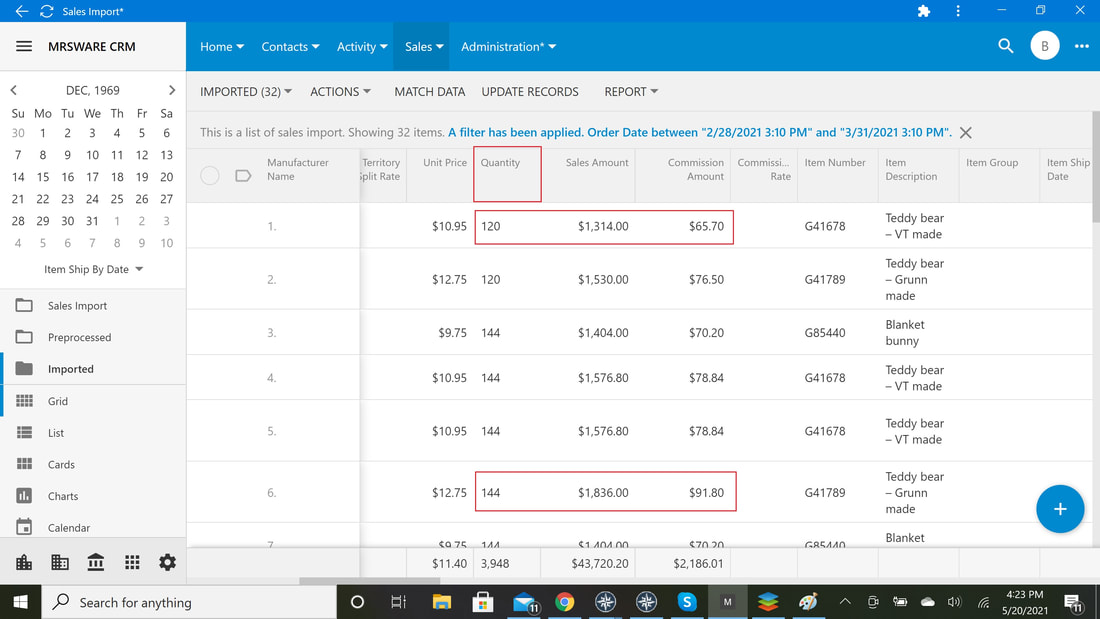Screen dimensions: 1100x619
Task: Open the user avatar B menu
Action: click(1045, 46)
